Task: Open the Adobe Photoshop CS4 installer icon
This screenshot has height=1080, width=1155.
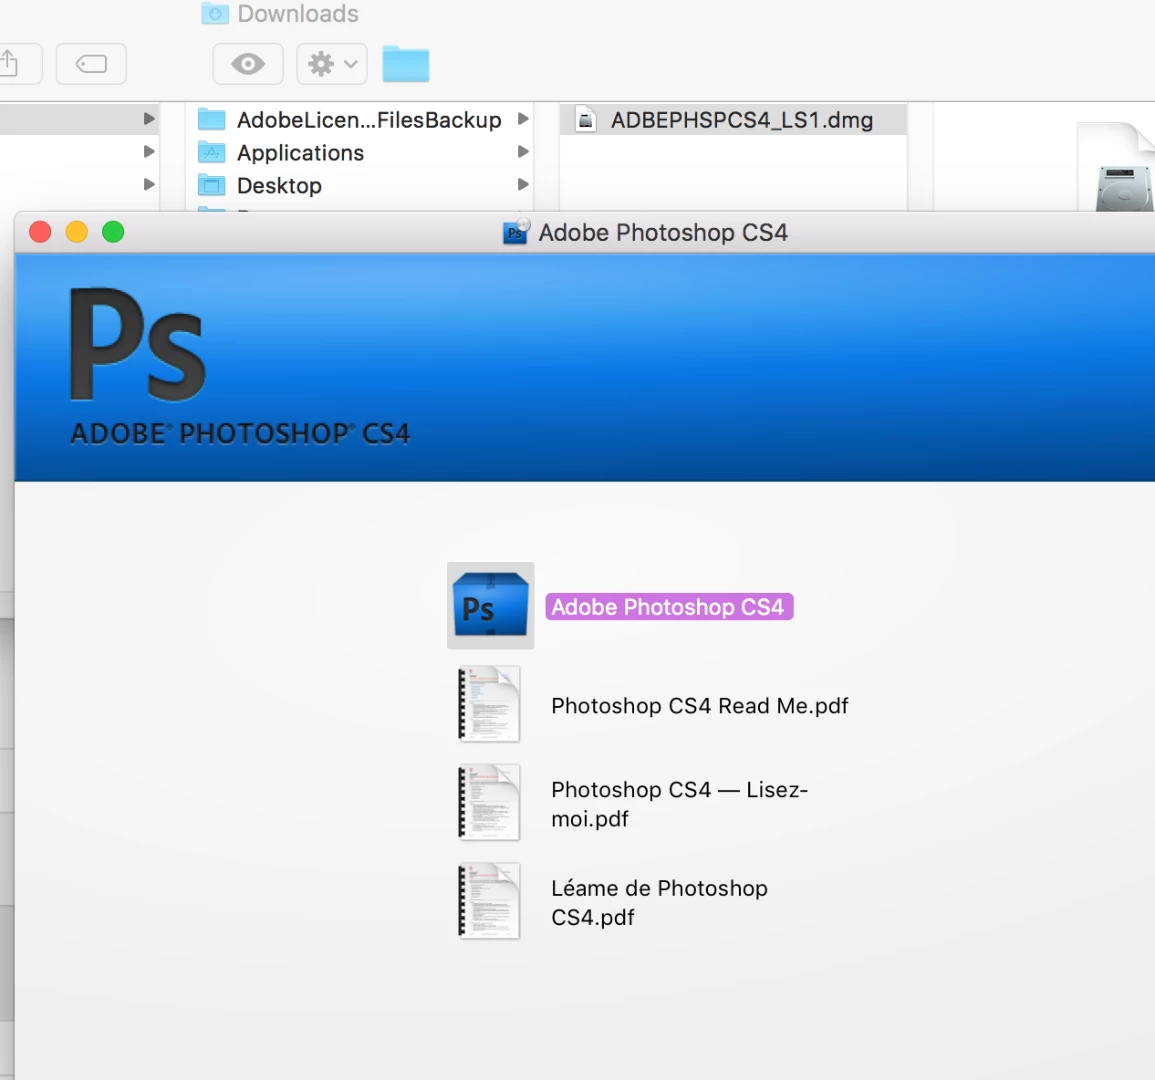Action: pyautogui.click(x=491, y=606)
